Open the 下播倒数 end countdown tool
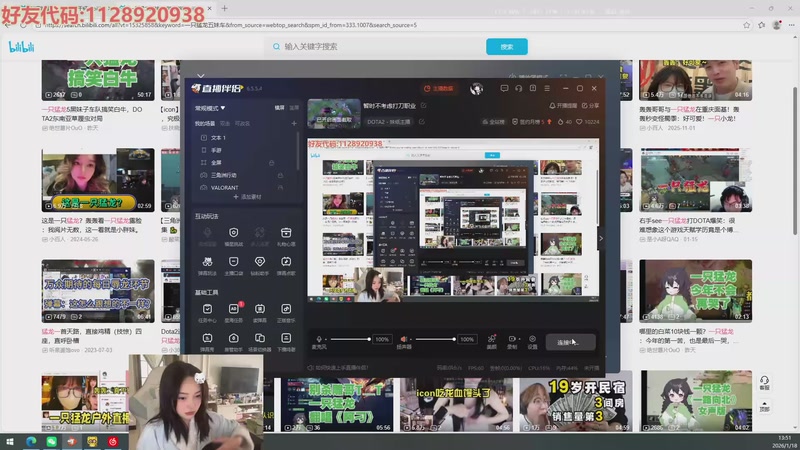 pyautogui.click(x=286, y=342)
